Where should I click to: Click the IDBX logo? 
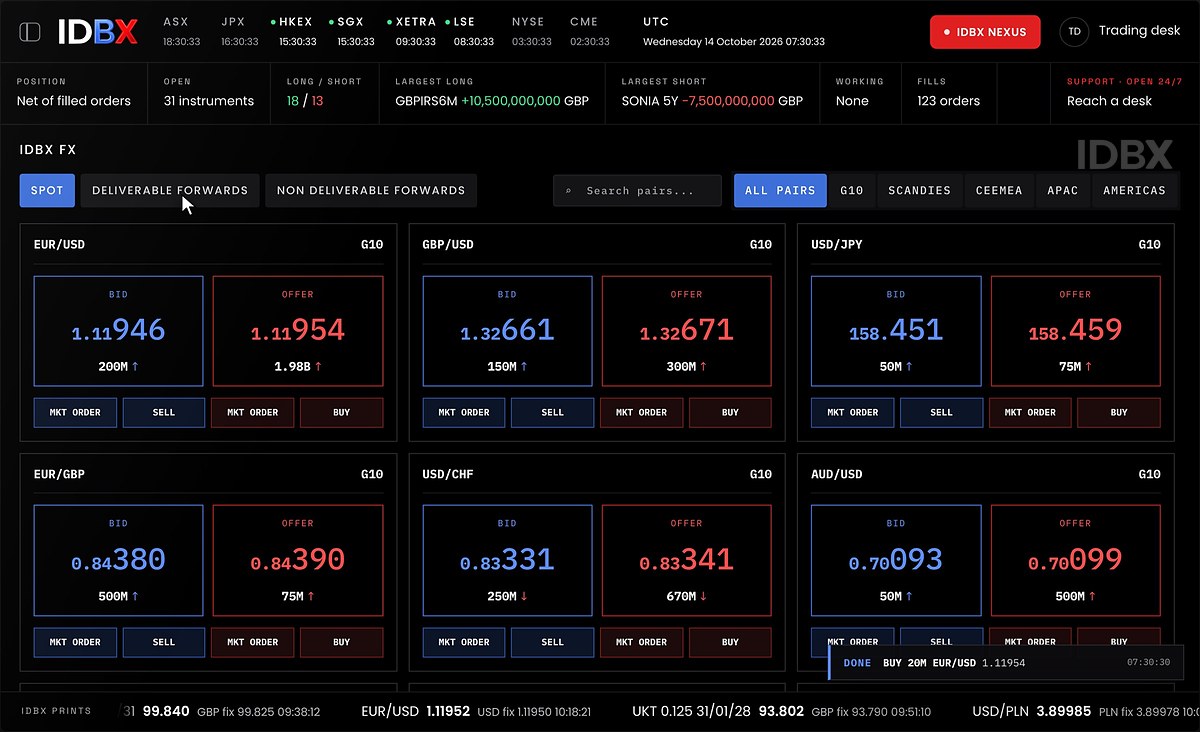click(97, 32)
